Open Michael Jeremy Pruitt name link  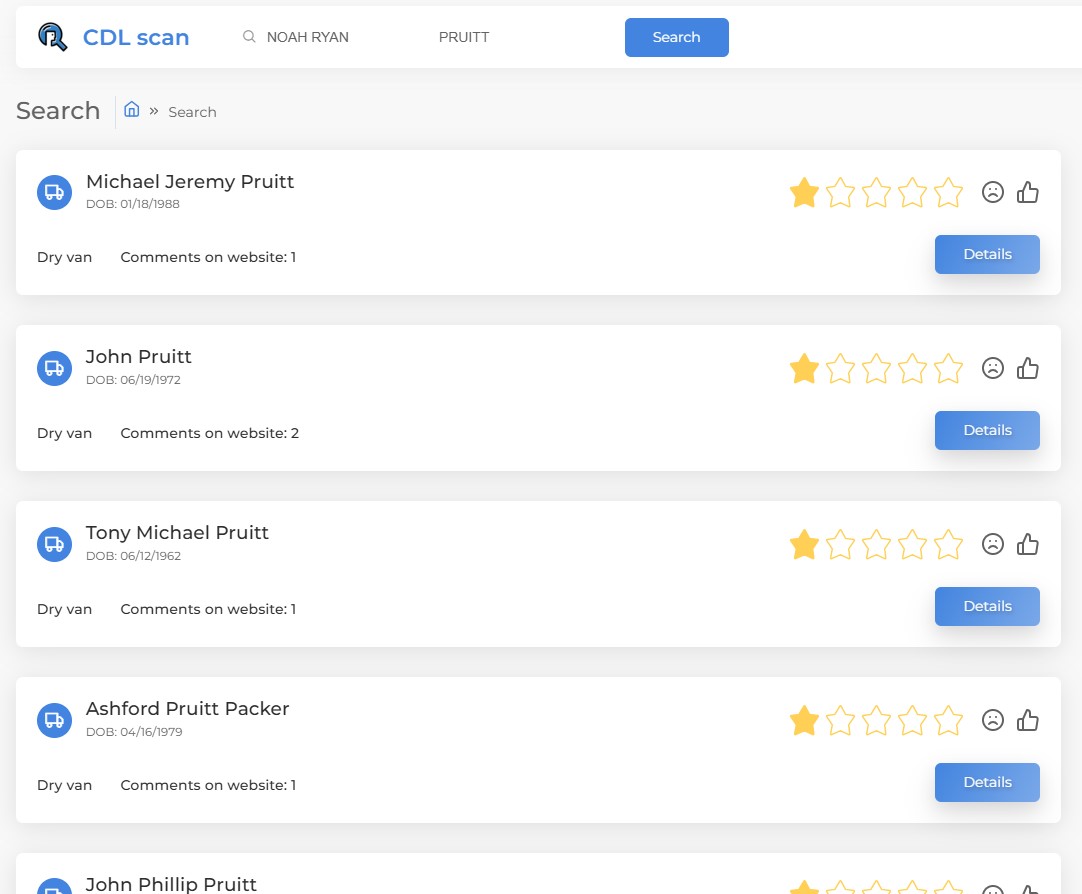190,181
